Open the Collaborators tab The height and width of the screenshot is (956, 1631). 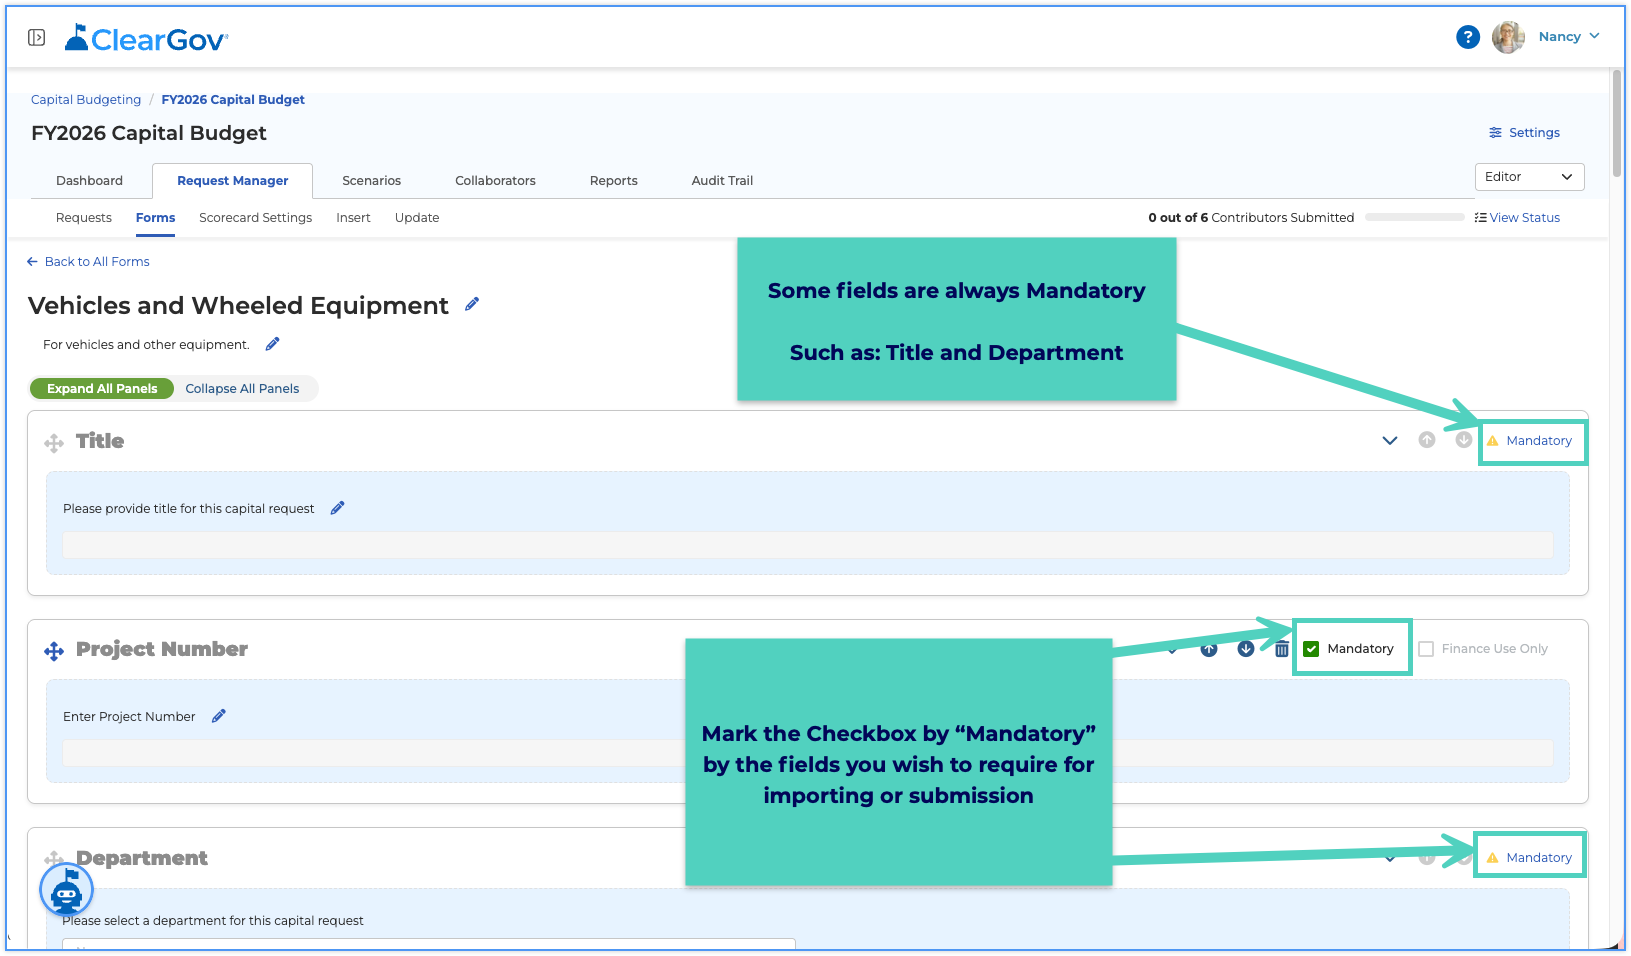click(495, 180)
